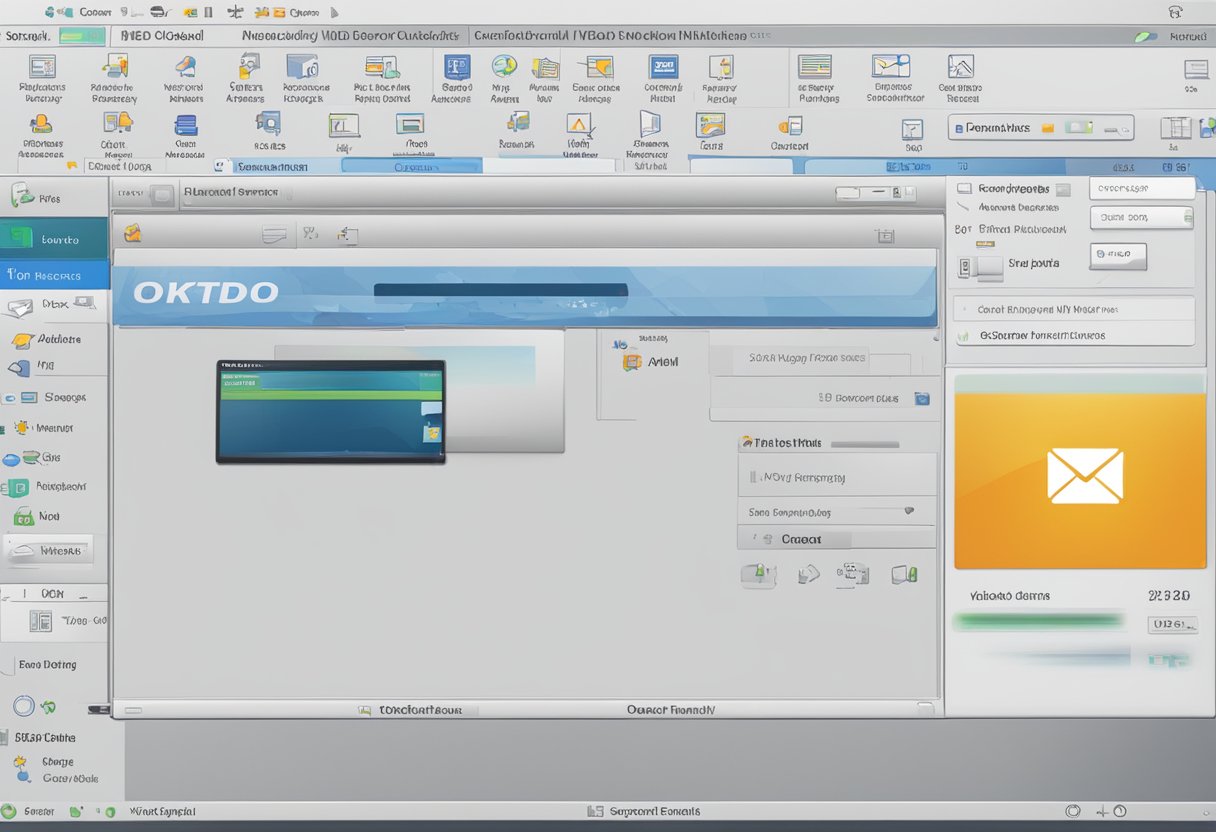Screen dimensions: 1216x832
Task: Click the scissors icon near the top toolbar
Action: coord(235,11)
